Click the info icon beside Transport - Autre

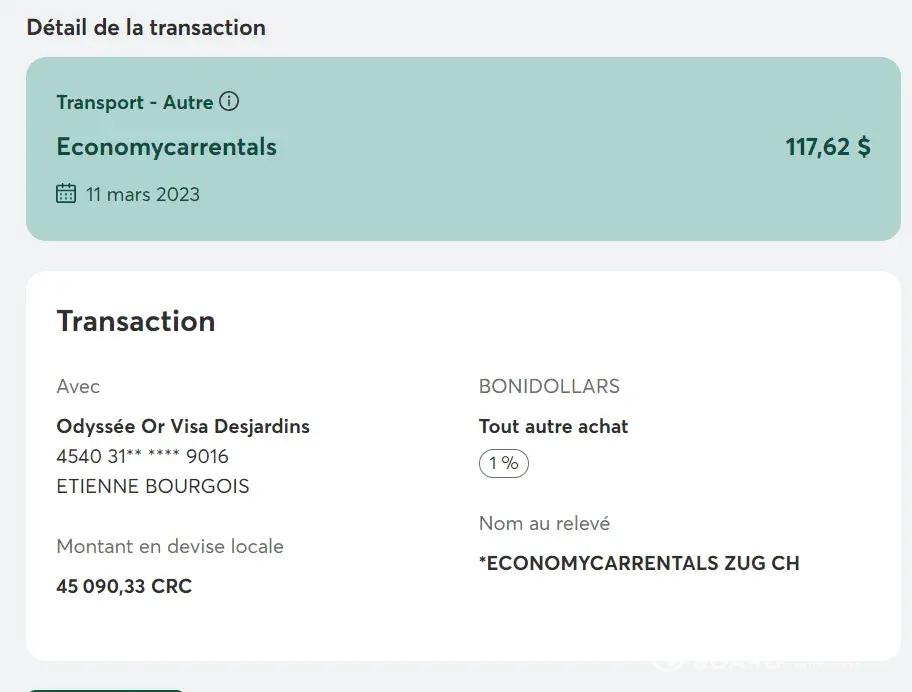pyautogui.click(x=229, y=102)
